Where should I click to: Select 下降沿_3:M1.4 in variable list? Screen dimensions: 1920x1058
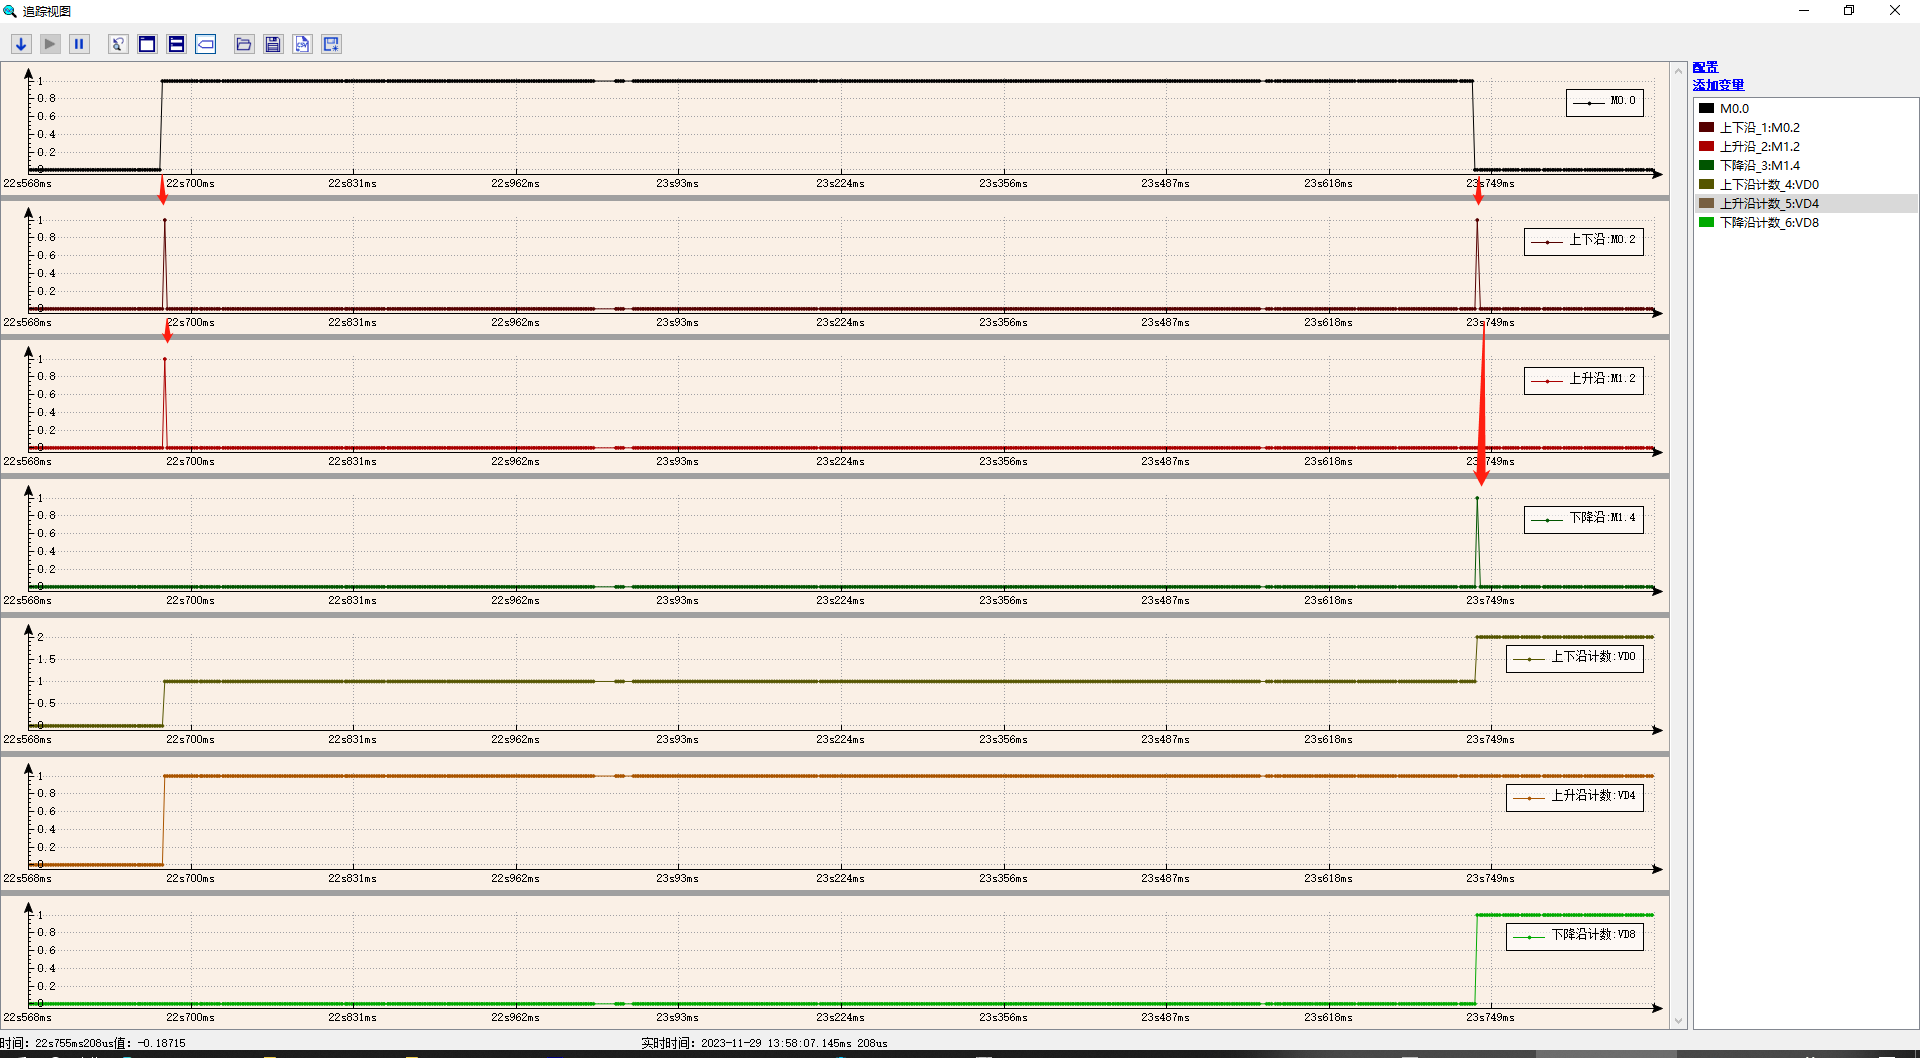[1805, 165]
